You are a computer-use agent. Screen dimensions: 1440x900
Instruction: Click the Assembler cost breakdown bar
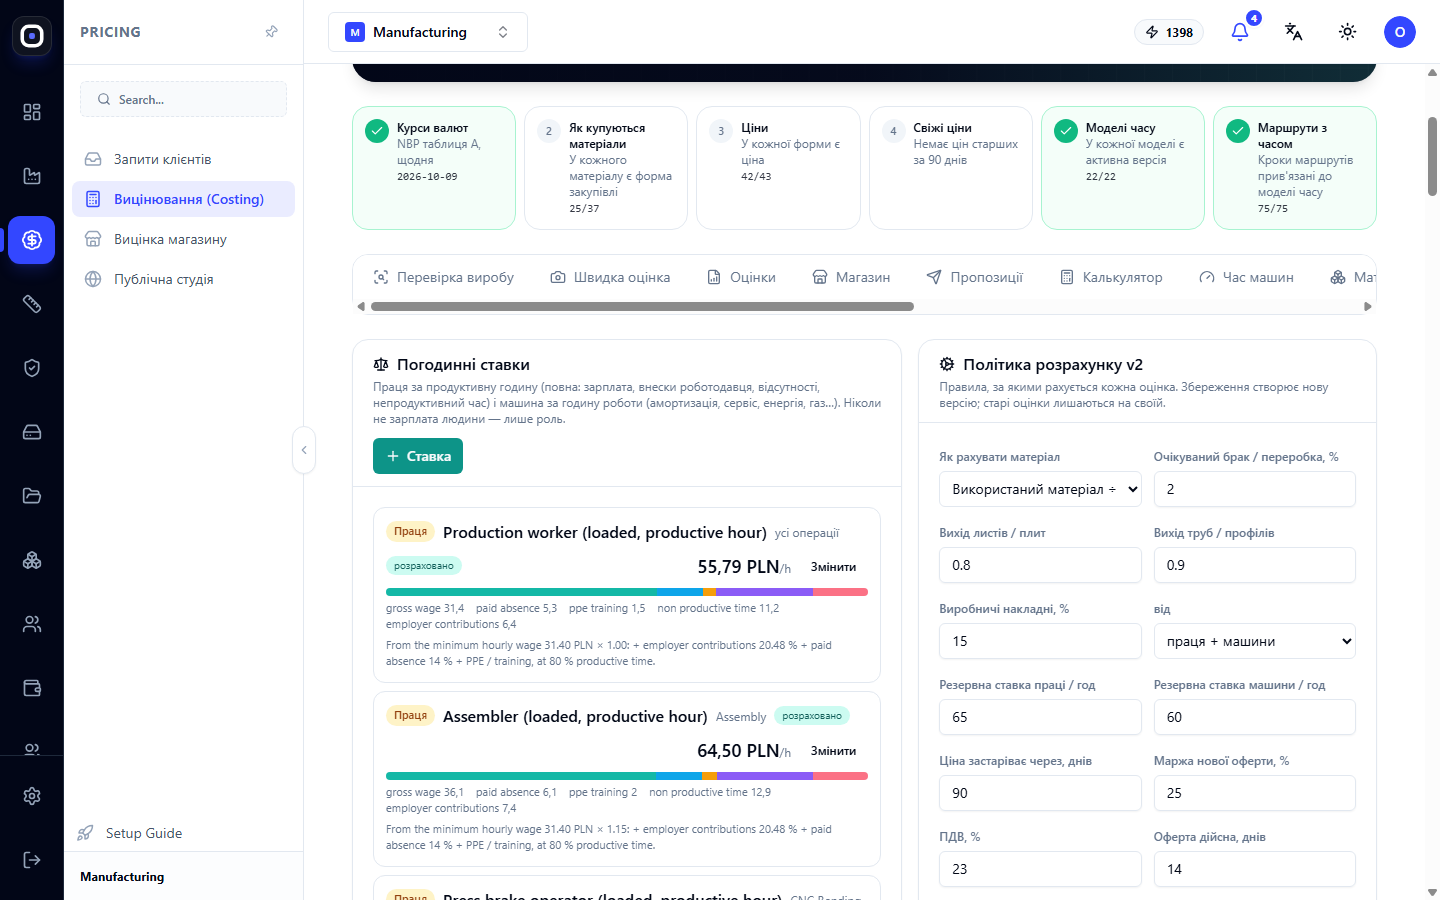tap(627, 776)
